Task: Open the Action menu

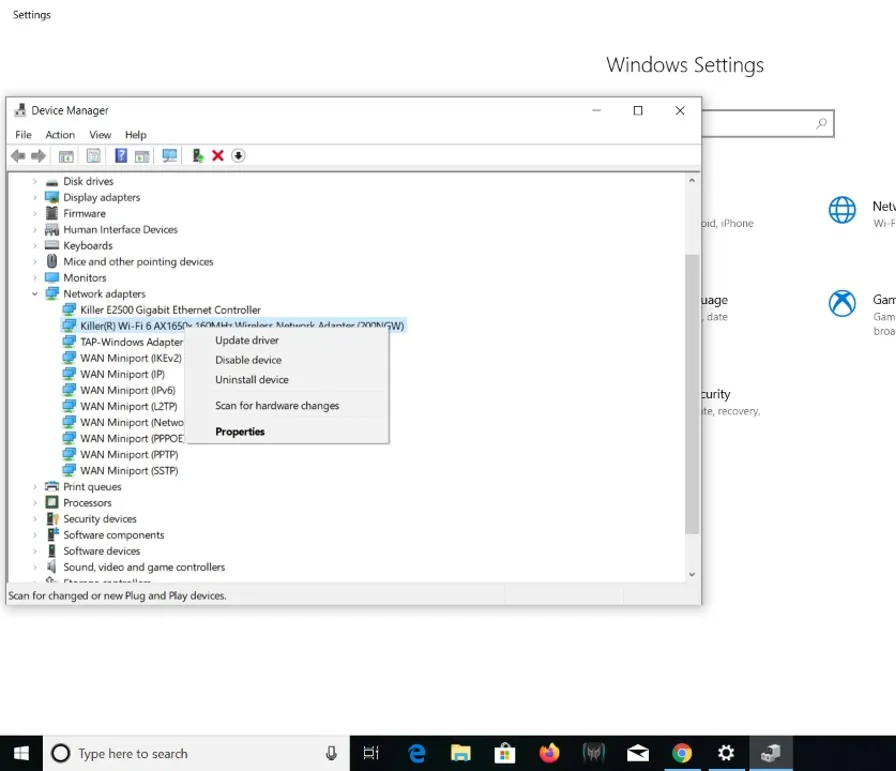Action: 60,135
